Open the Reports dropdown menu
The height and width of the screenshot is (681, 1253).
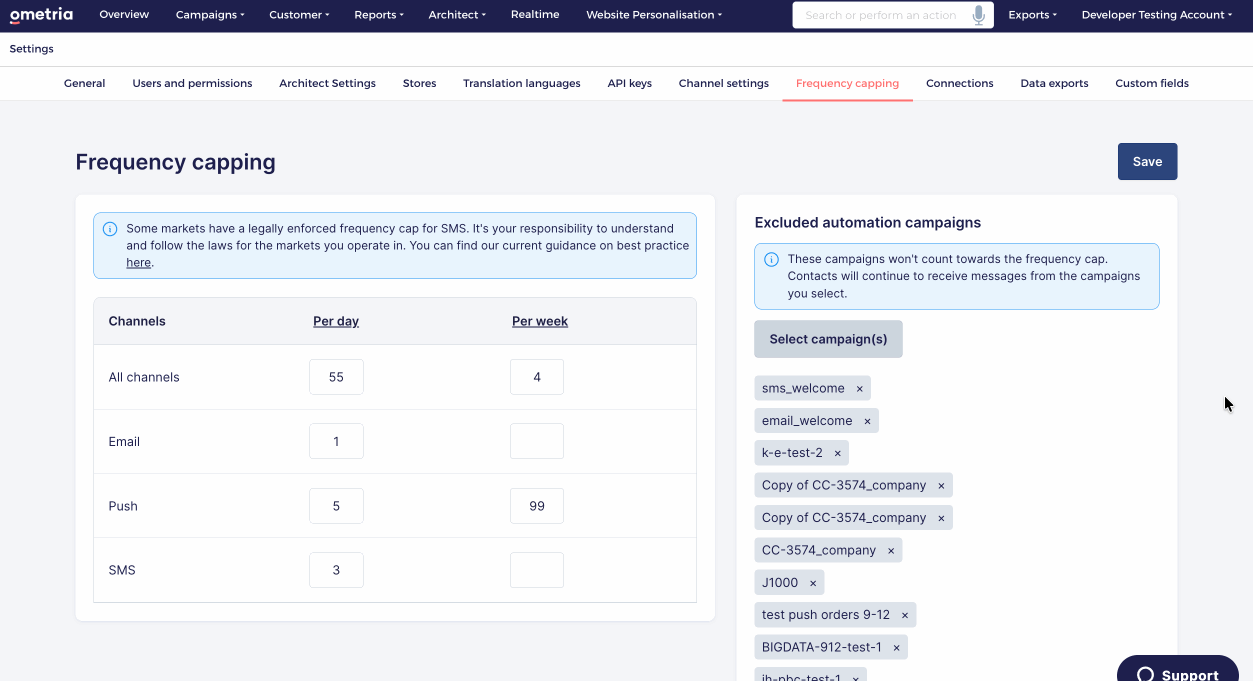pyautogui.click(x=379, y=15)
